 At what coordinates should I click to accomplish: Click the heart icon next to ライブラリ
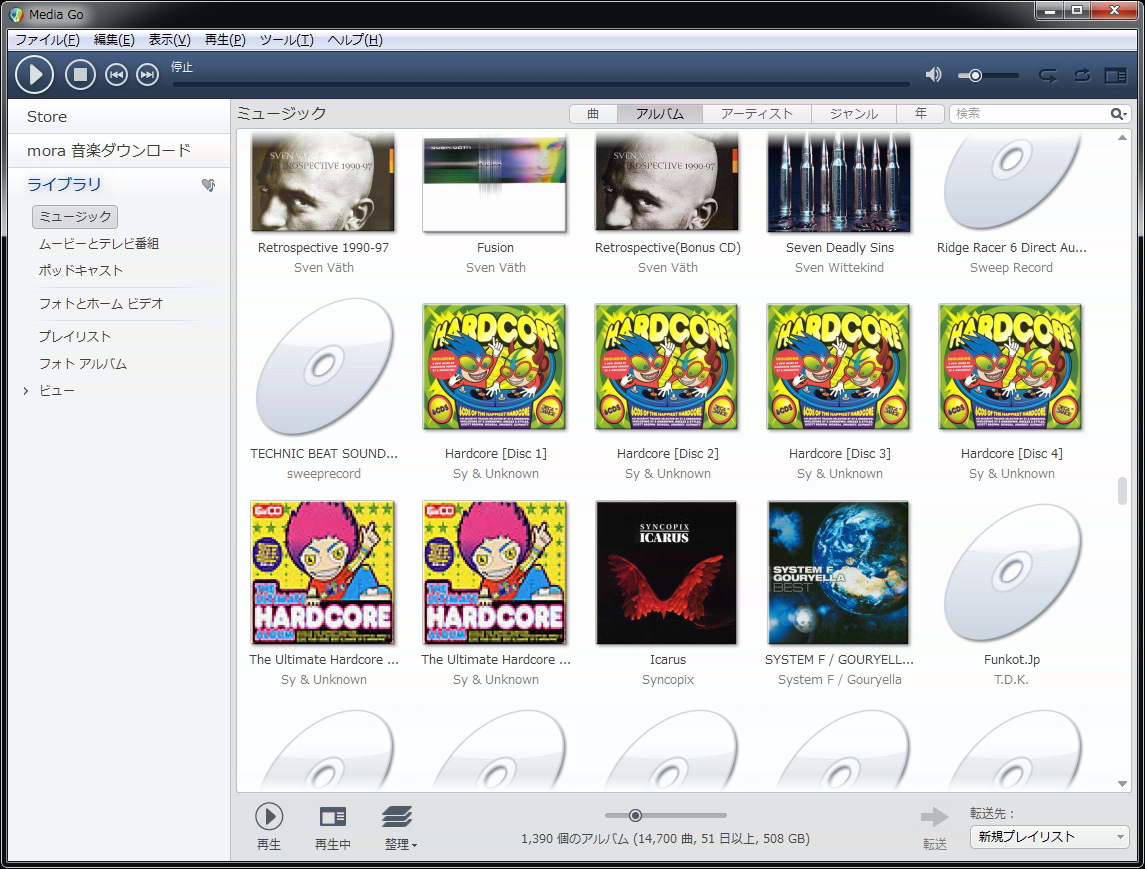click(208, 185)
